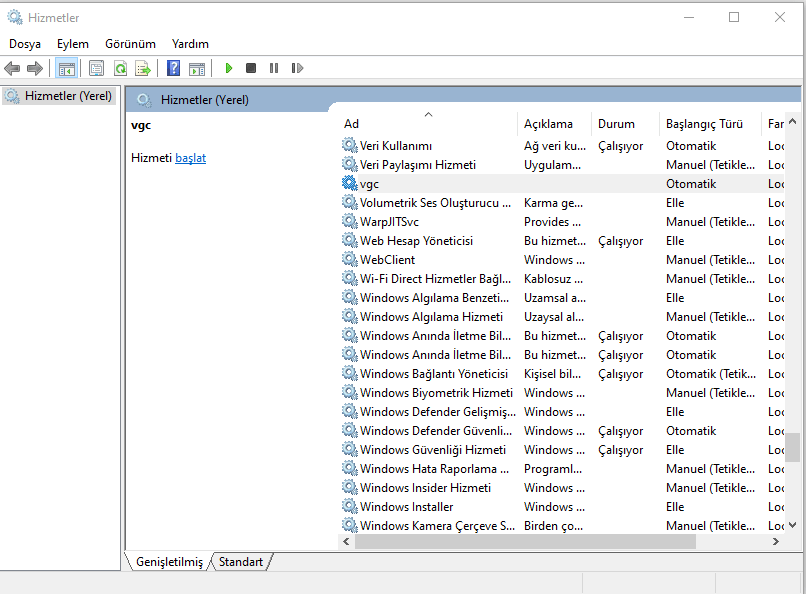806x594 pixels.
Task: Click Çalışıyor status of Veri Kullanımı
Action: pyautogui.click(x=620, y=146)
